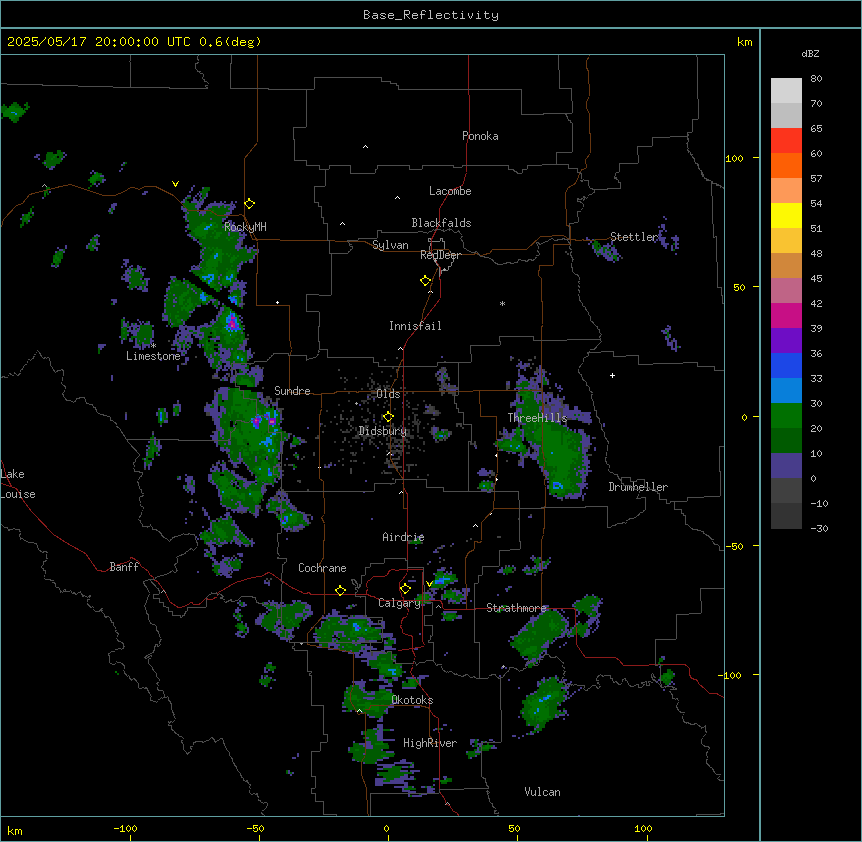Click the Base_Reflectivity title text
The image size is (862, 842).
(431, 15)
